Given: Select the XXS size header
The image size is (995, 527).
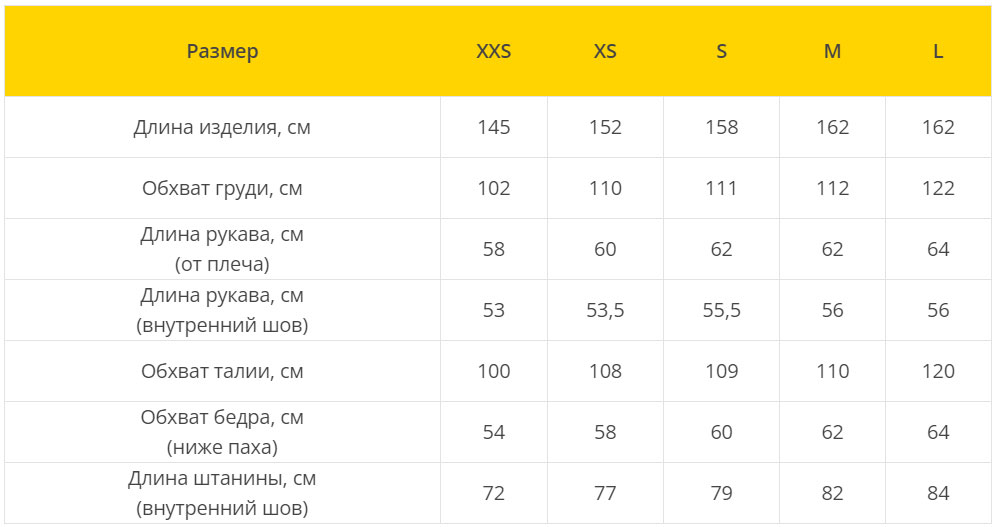Looking at the screenshot, I should (x=494, y=51).
